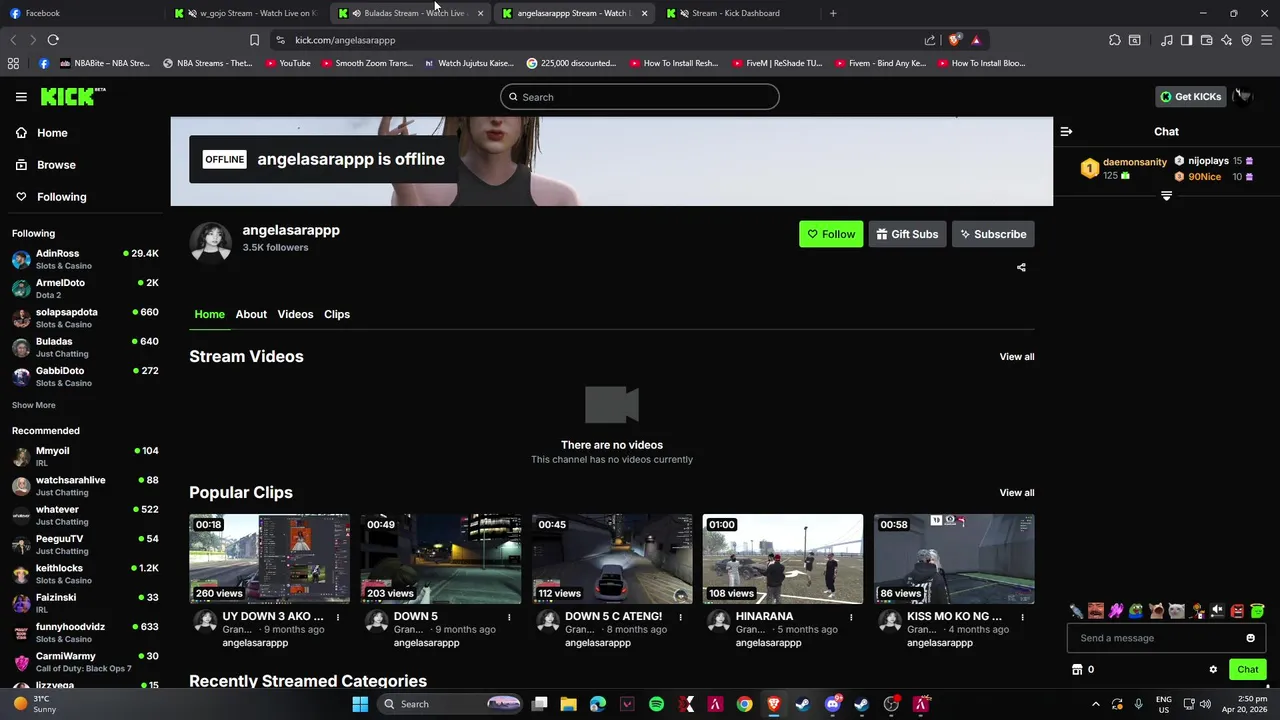The height and width of the screenshot is (720, 1280).
Task: Open a new browser tab
Action: pos(833,13)
